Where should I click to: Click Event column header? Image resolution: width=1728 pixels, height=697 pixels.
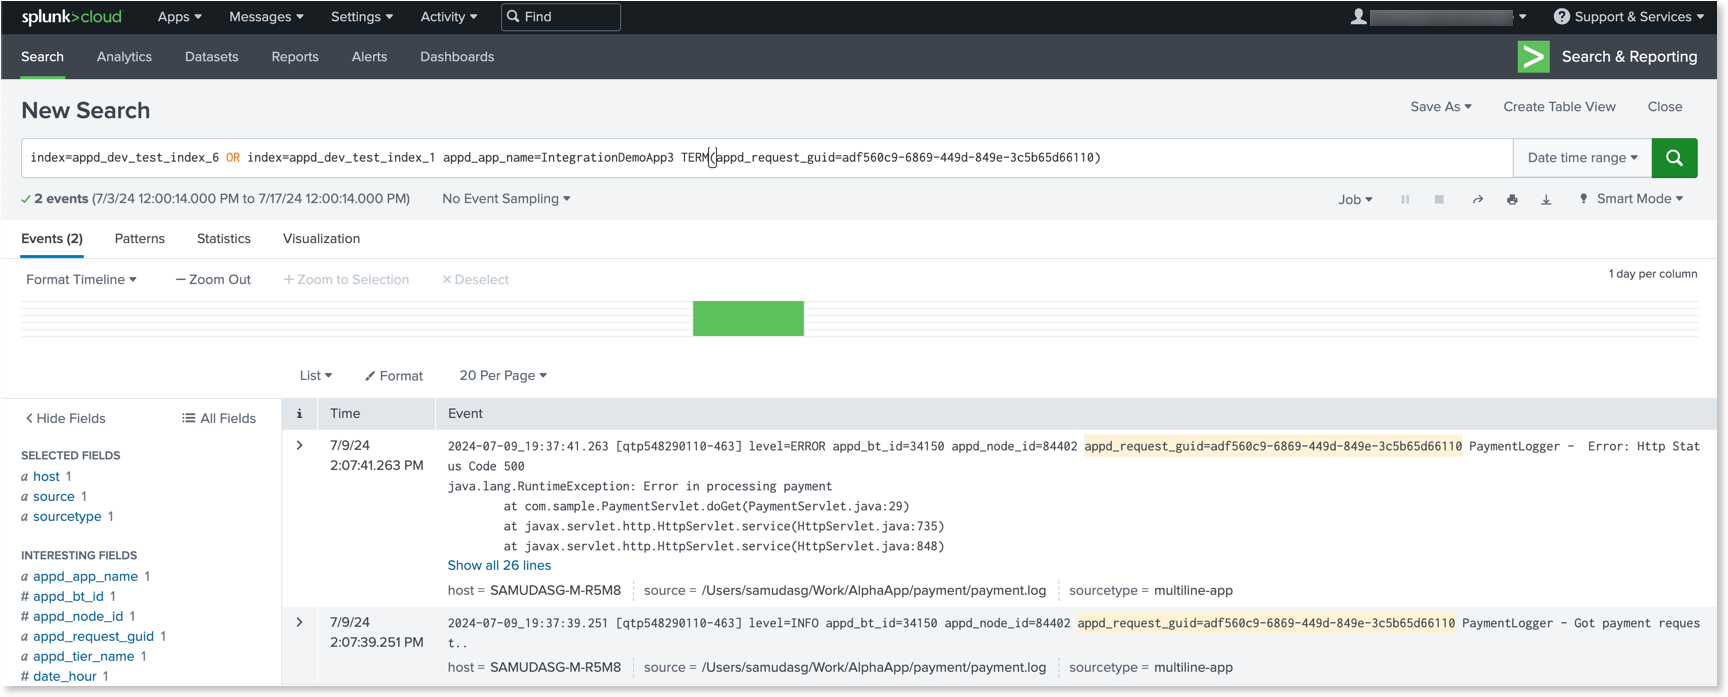click(x=465, y=414)
